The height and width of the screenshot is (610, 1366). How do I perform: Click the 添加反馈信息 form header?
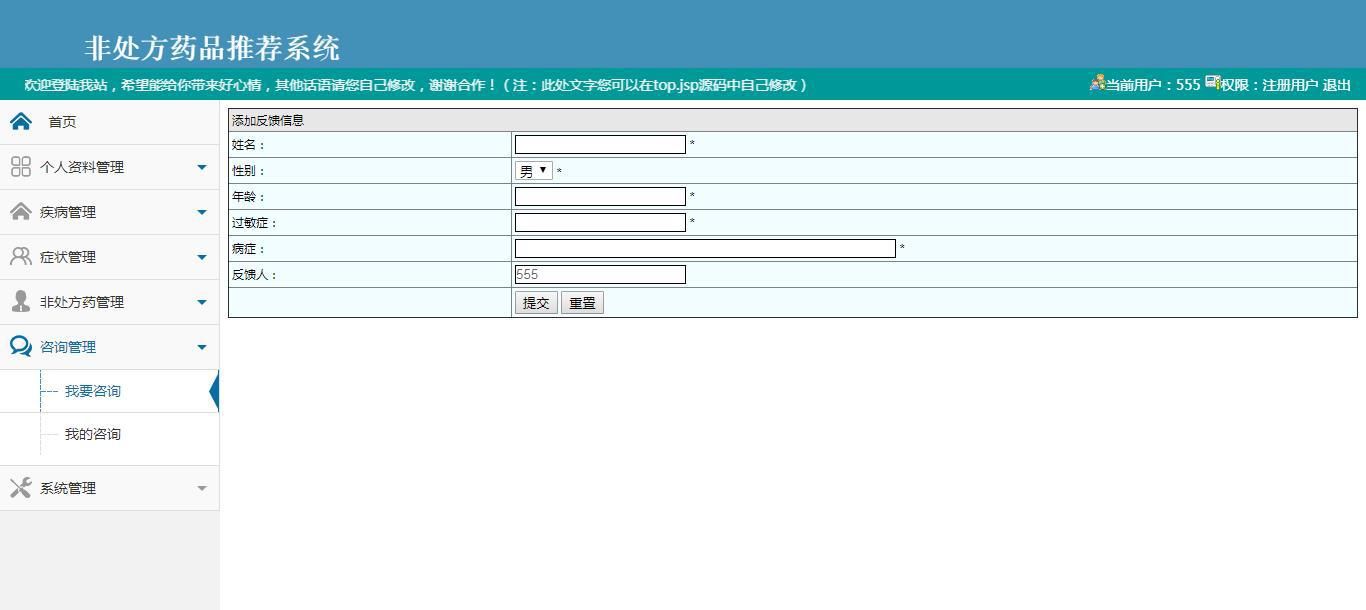tap(793, 120)
